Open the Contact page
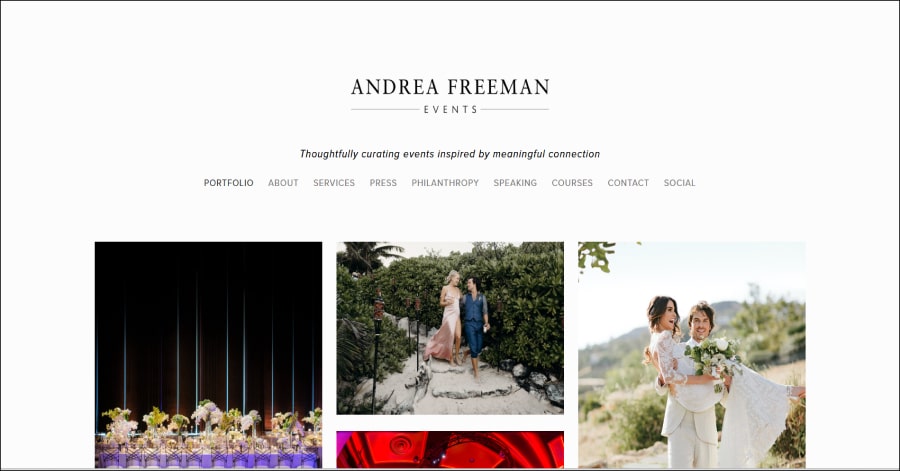 point(628,183)
